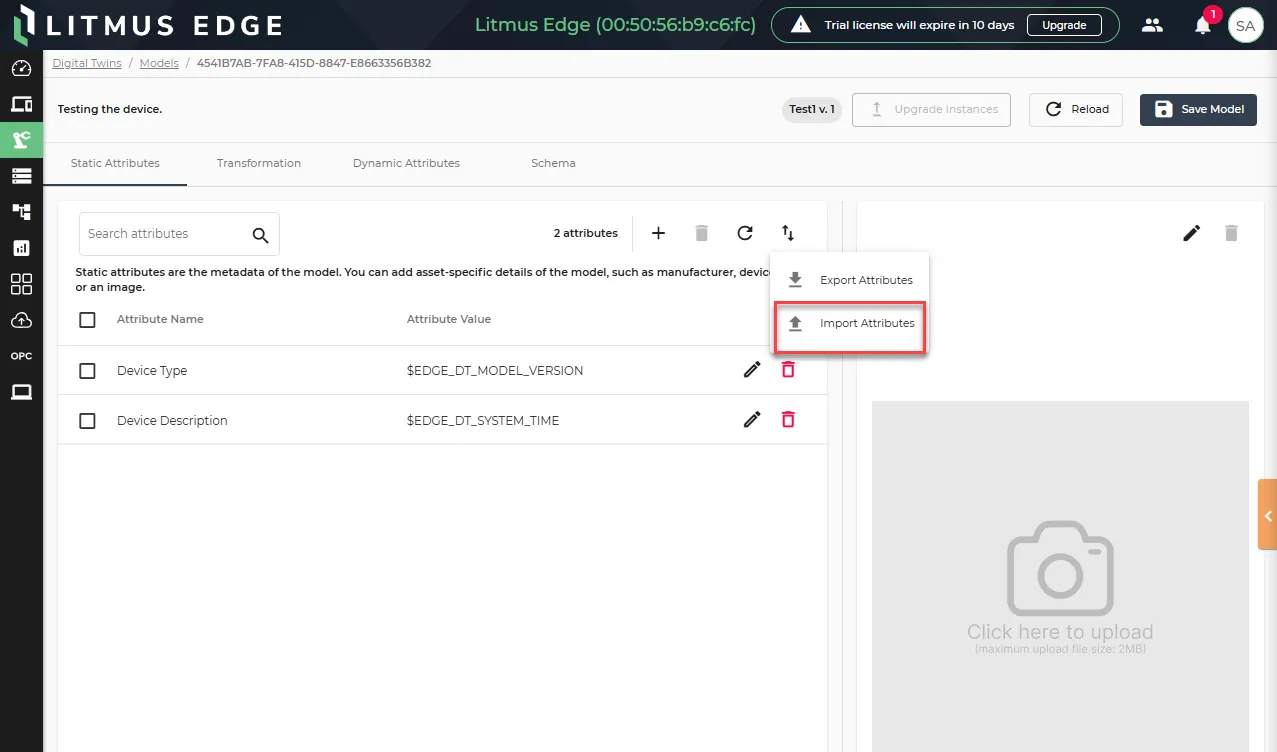Choose Export Attributes from the menu
The image size is (1277, 752).
[849, 280]
